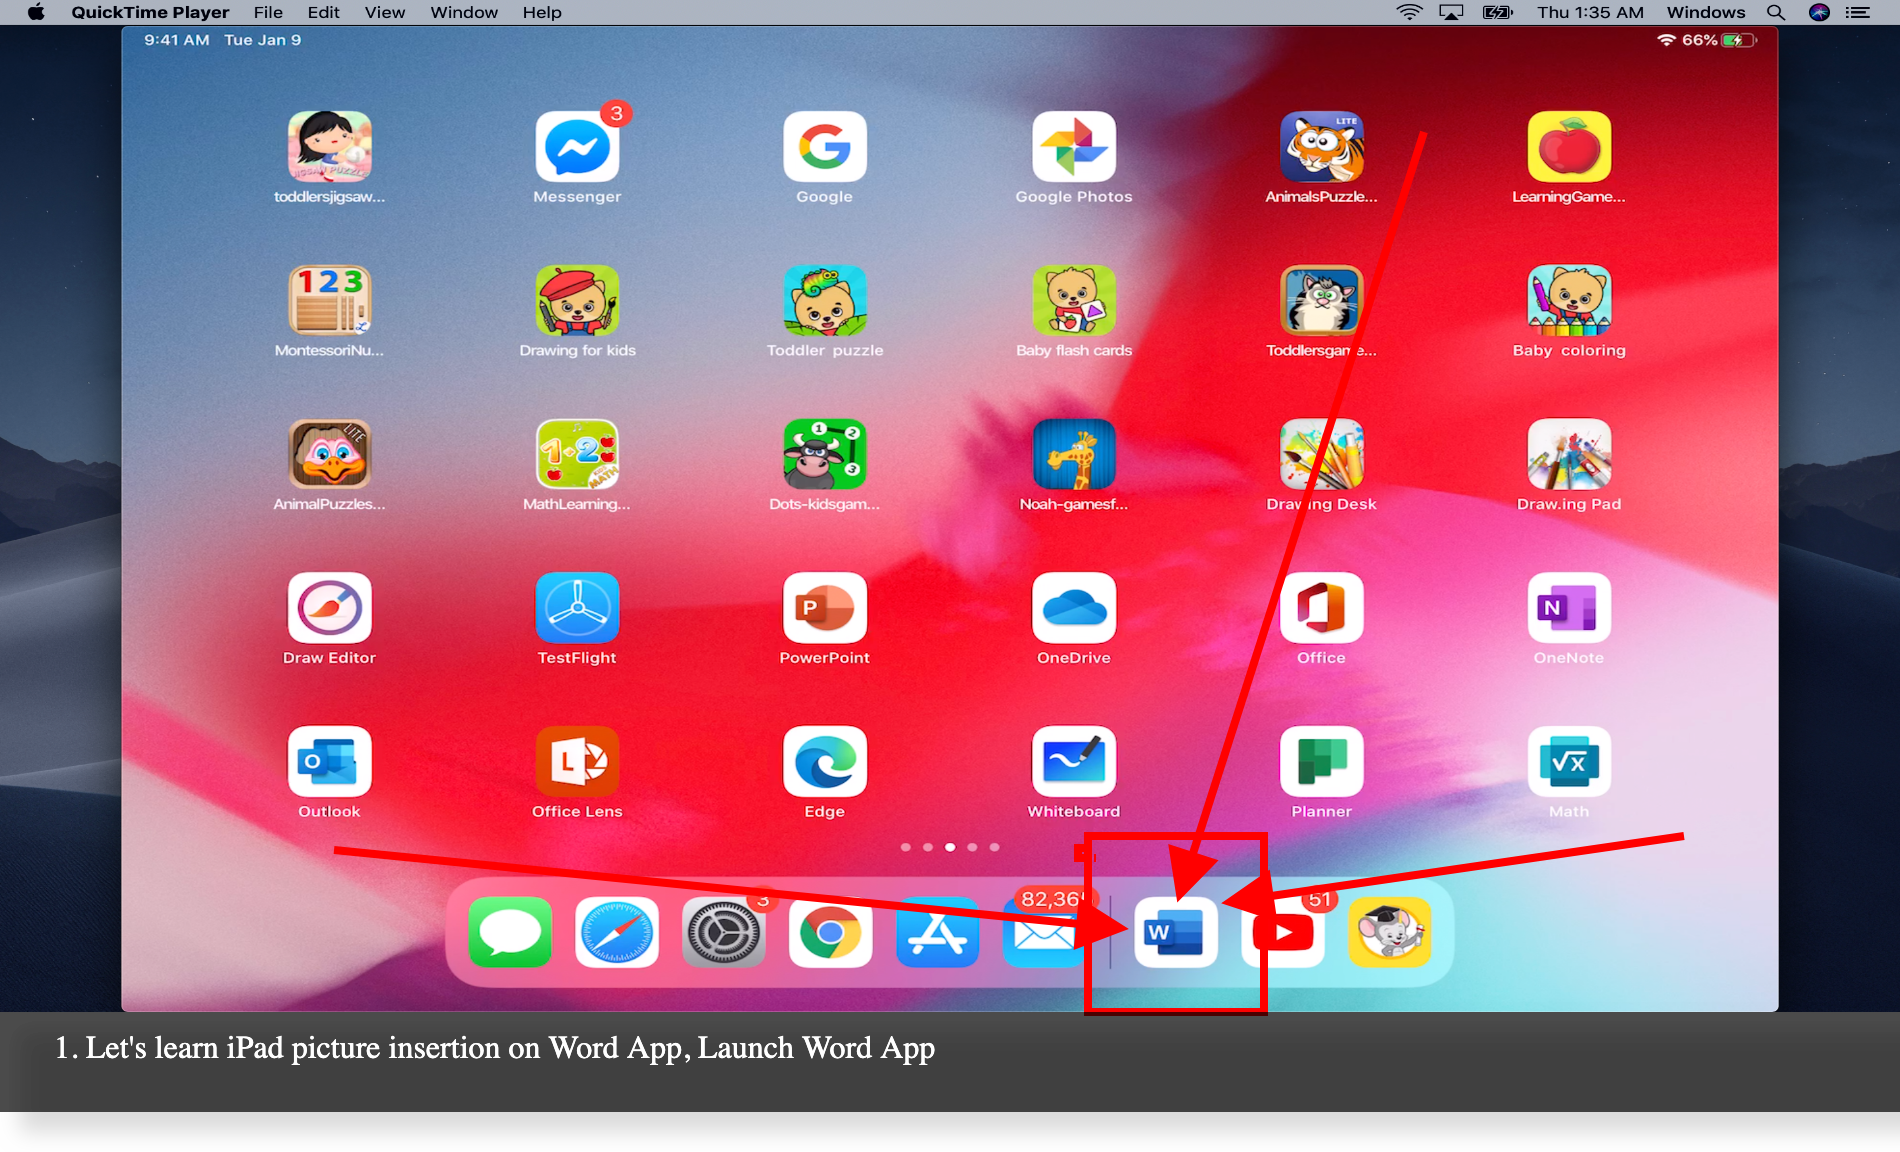
Task: Open YouTube from the dock
Action: click(x=1283, y=933)
